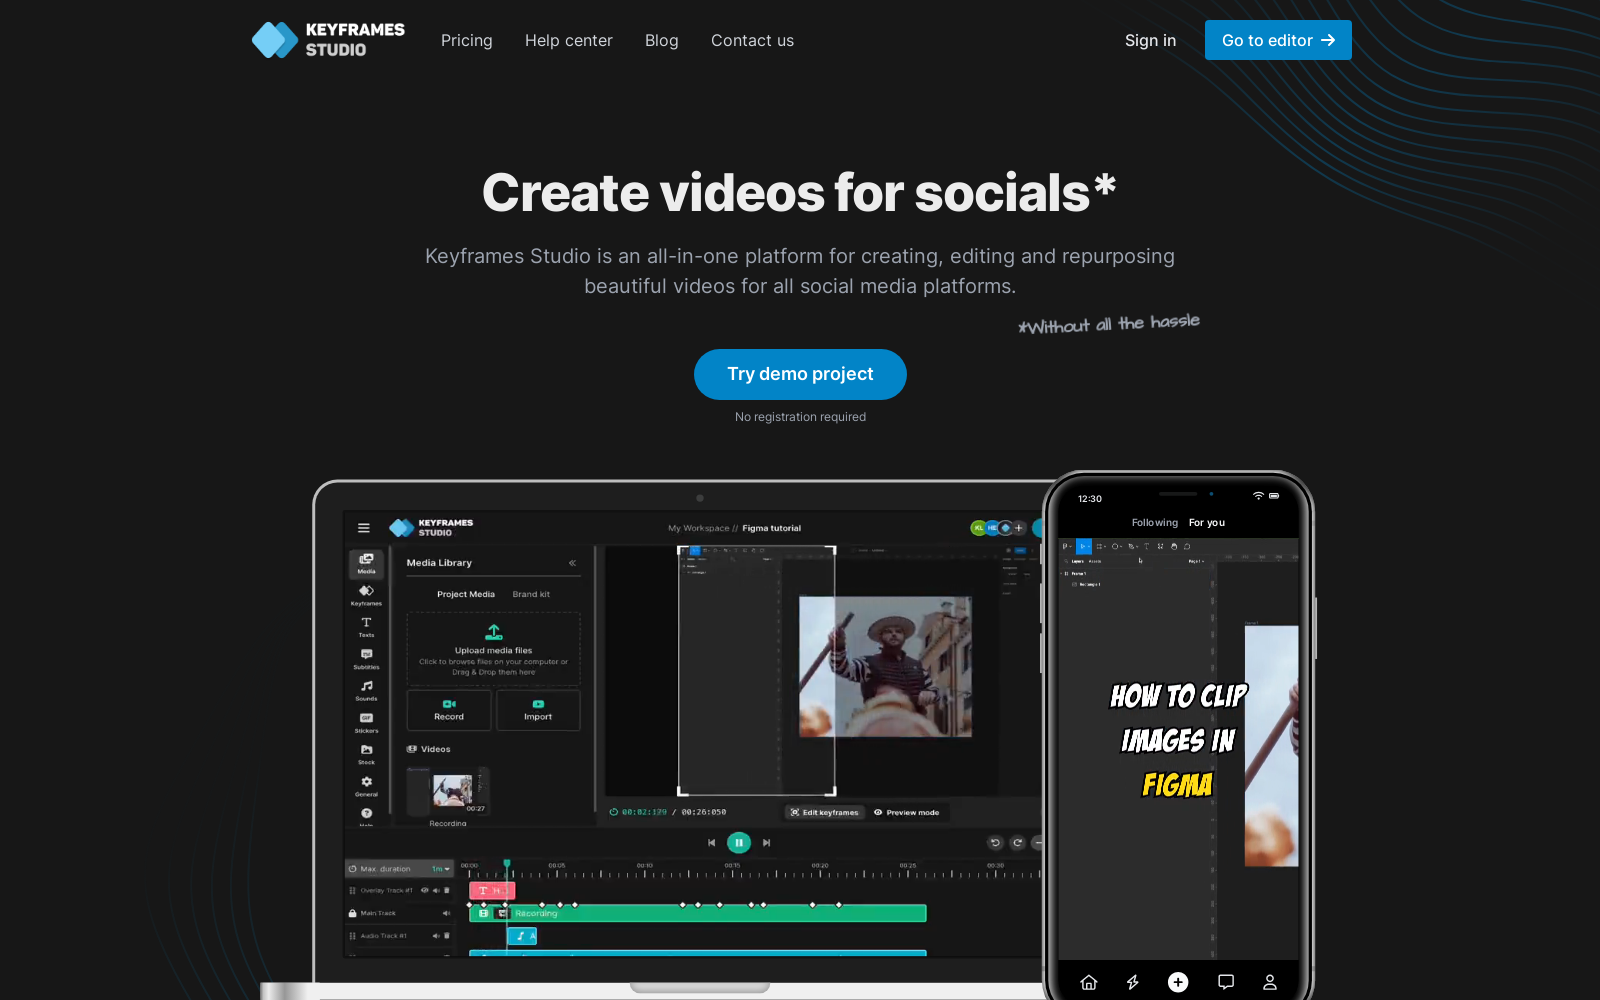
Task: Skip to previous in the player
Action: 711,843
